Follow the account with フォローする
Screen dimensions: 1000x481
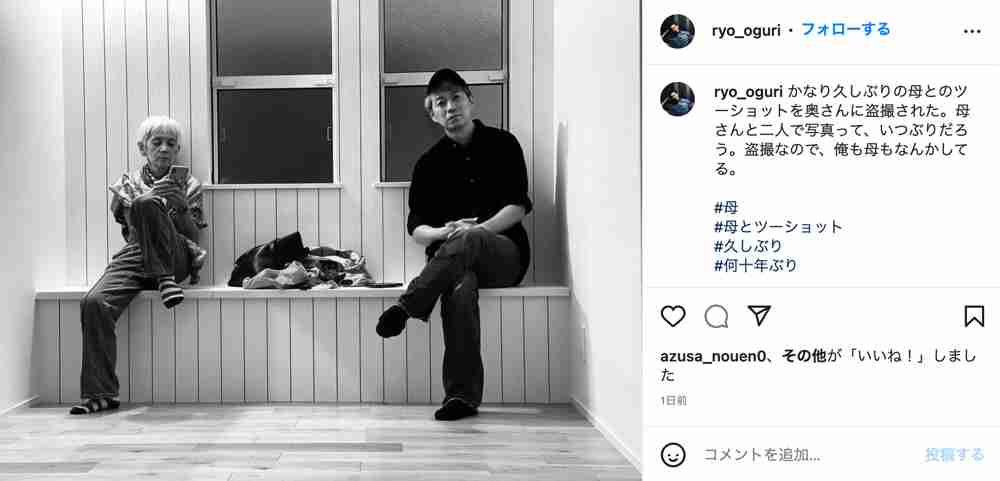click(x=845, y=29)
